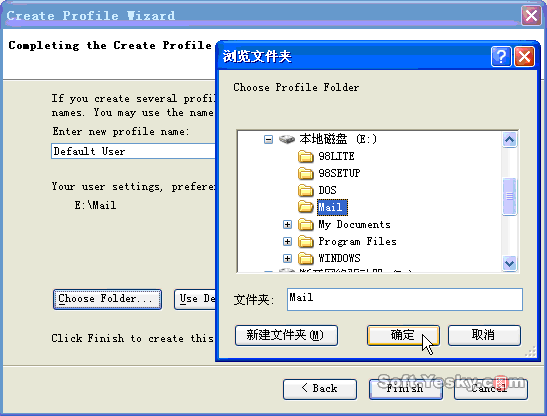The height and width of the screenshot is (416, 547).
Task: Close the Create Profile Wizard window
Action: pyautogui.click(x=531, y=16)
